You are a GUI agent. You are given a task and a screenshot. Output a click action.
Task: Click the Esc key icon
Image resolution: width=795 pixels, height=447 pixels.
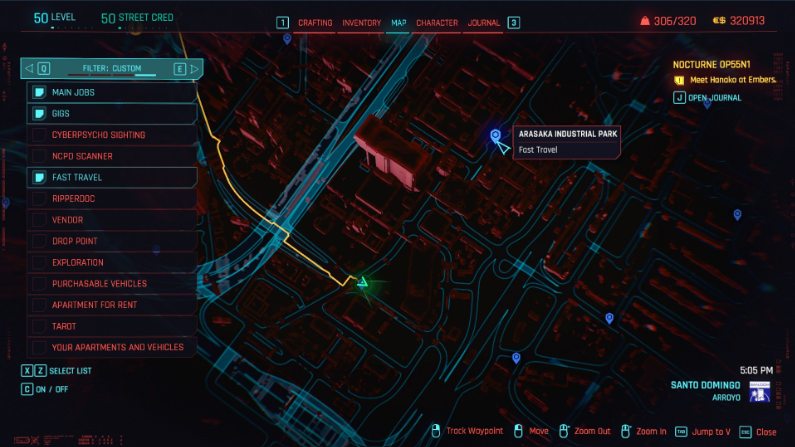pyautogui.click(x=745, y=432)
